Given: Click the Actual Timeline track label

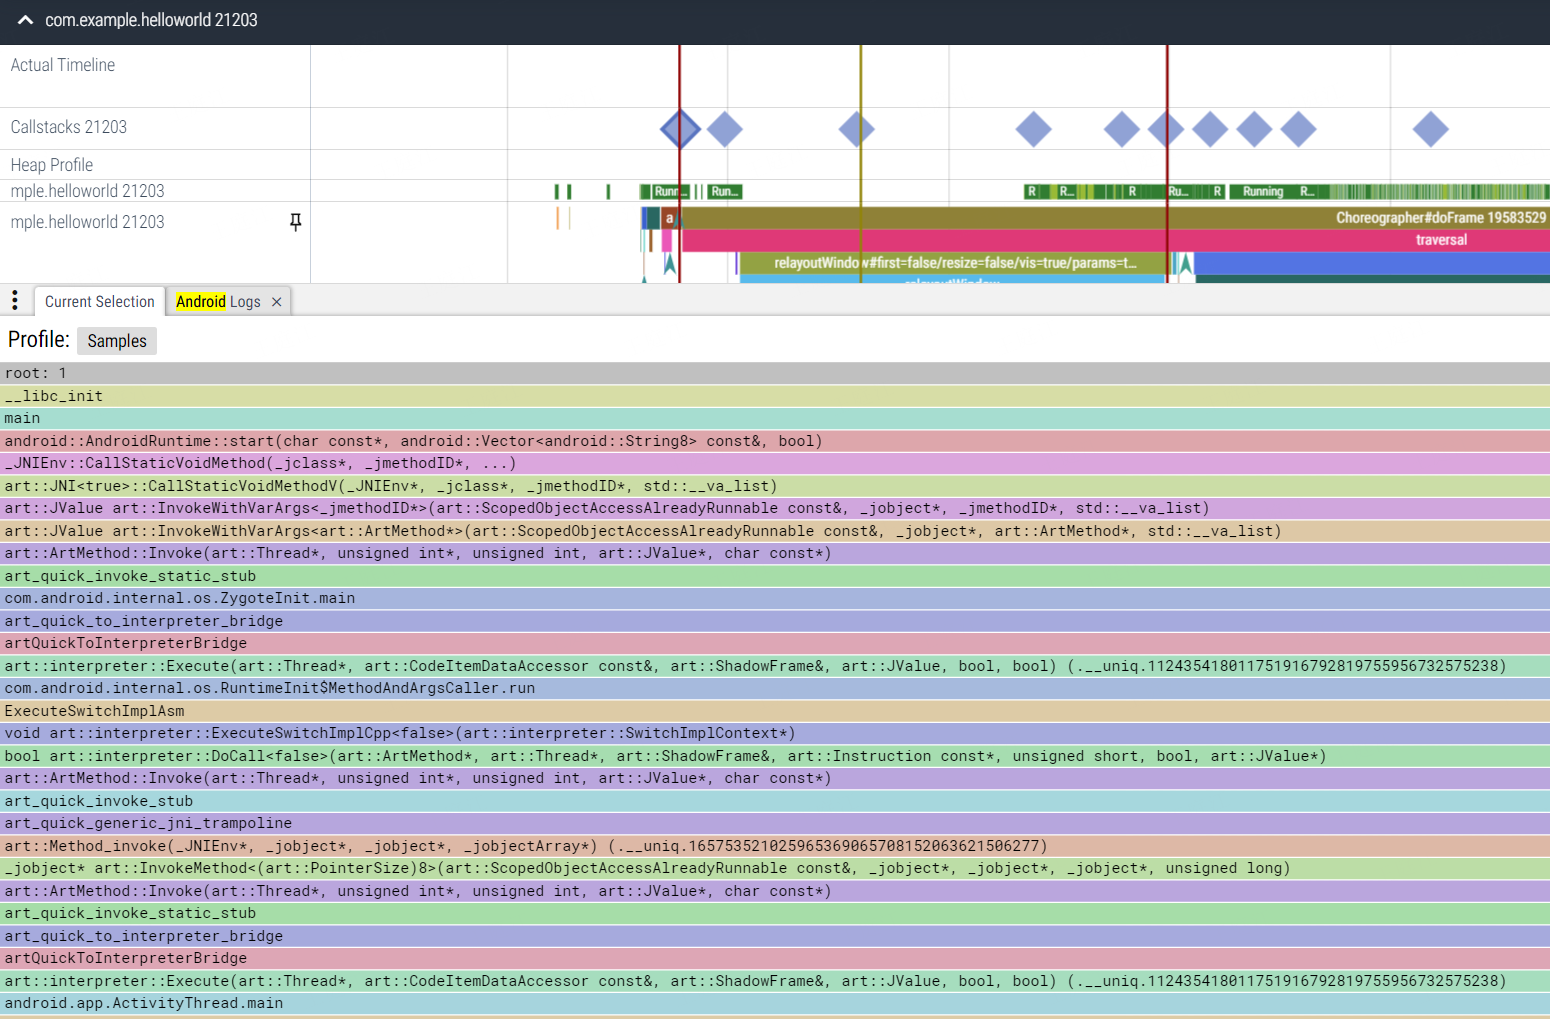Looking at the screenshot, I should tap(63, 65).
